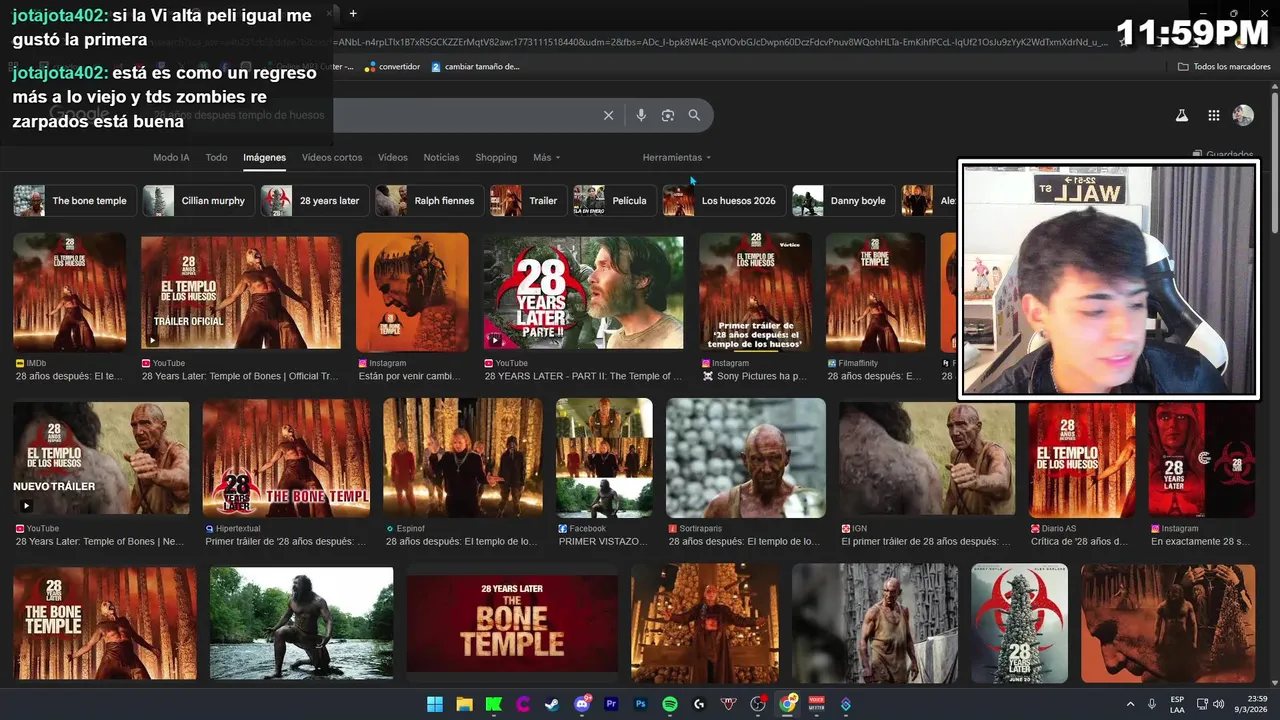Viewport: 1280px width, 720px height.
Task: Open Spotify from the taskbar
Action: 670,704
